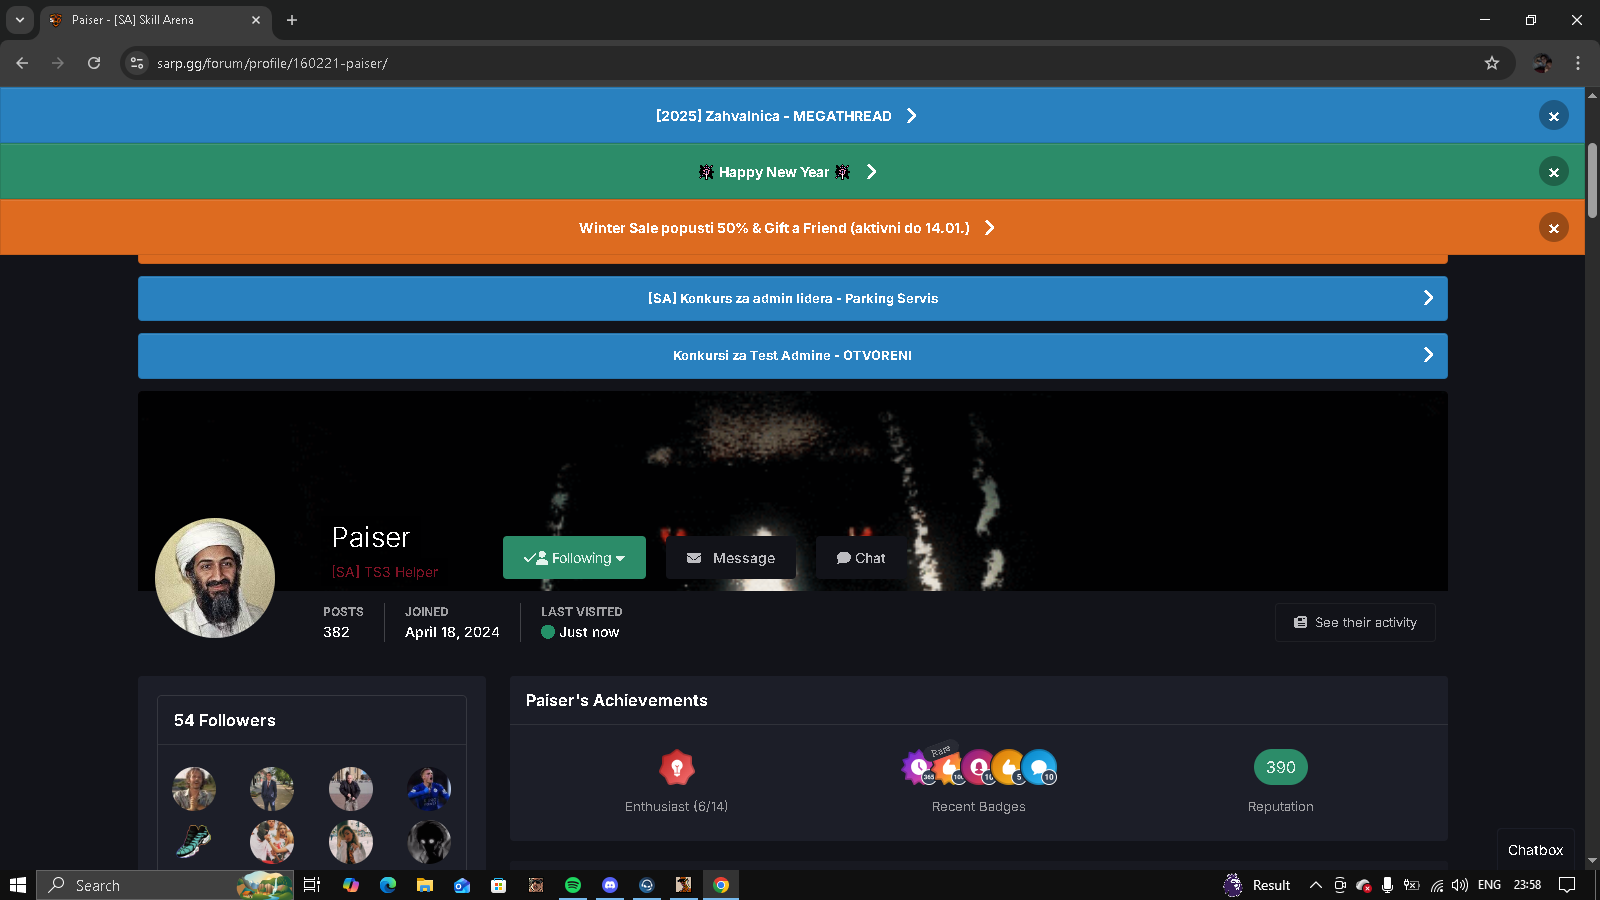Click the view site information icon

(x=137, y=63)
